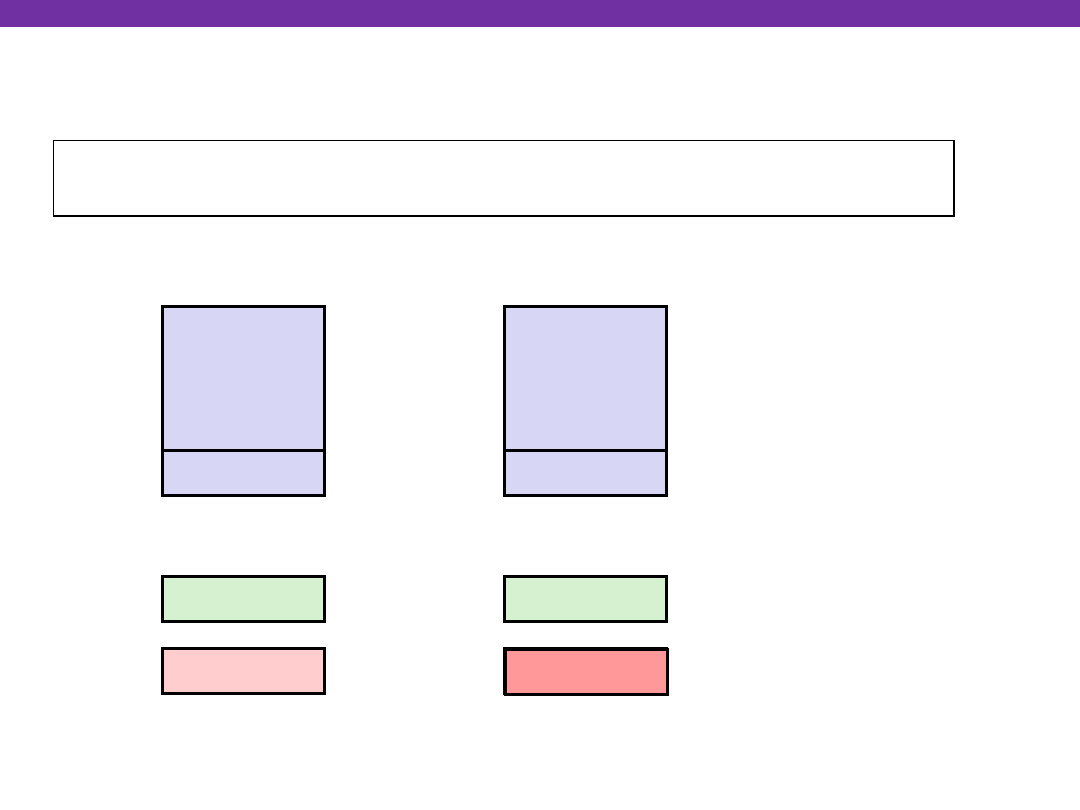1080x810 pixels.
Task: Click the left lavender box's short bottom section
Action: (243, 473)
